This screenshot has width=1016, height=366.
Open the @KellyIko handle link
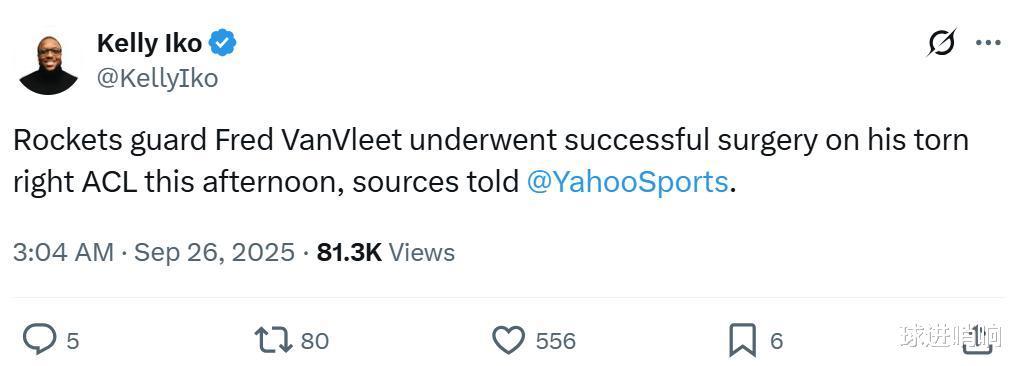coord(157,78)
